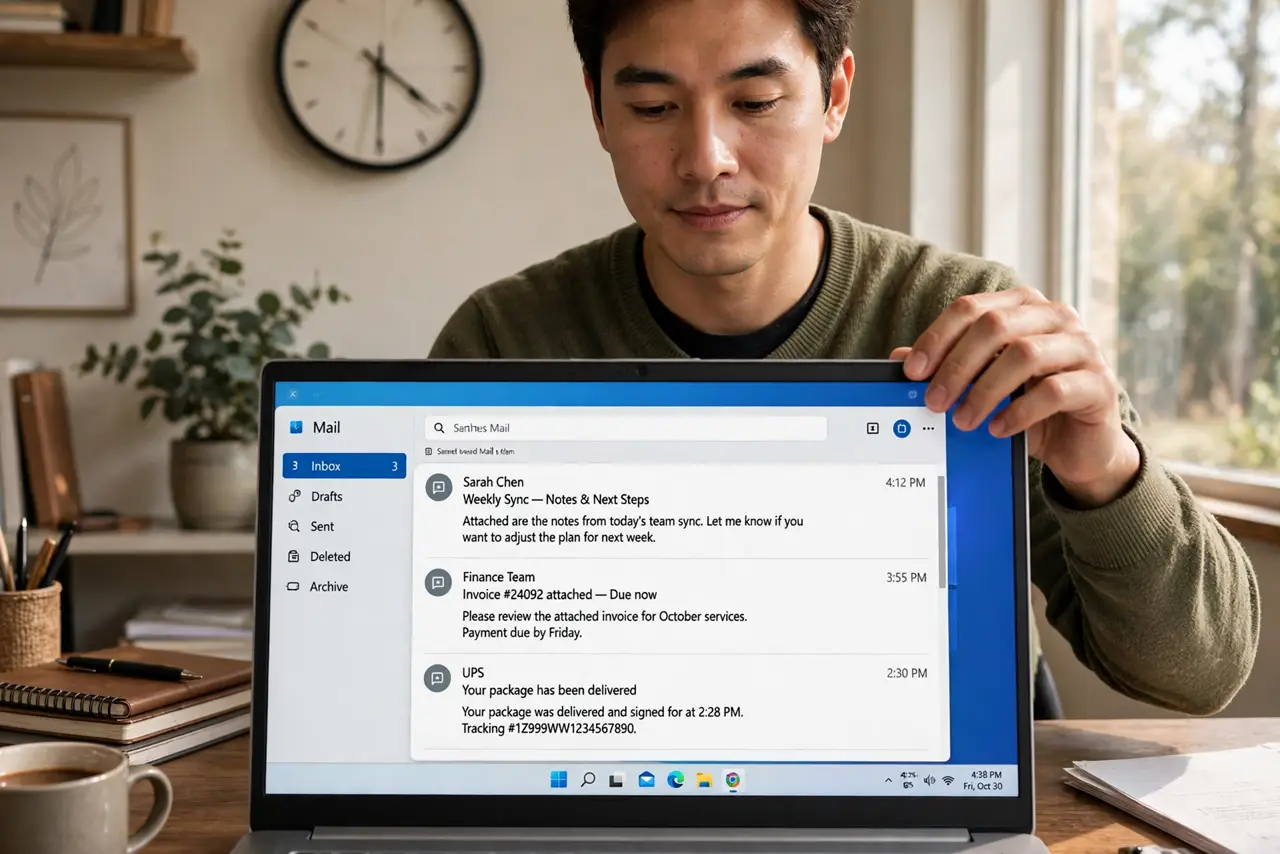Click the message list scrollbar
Screen dimensions: 1280x854
(942, 532)
